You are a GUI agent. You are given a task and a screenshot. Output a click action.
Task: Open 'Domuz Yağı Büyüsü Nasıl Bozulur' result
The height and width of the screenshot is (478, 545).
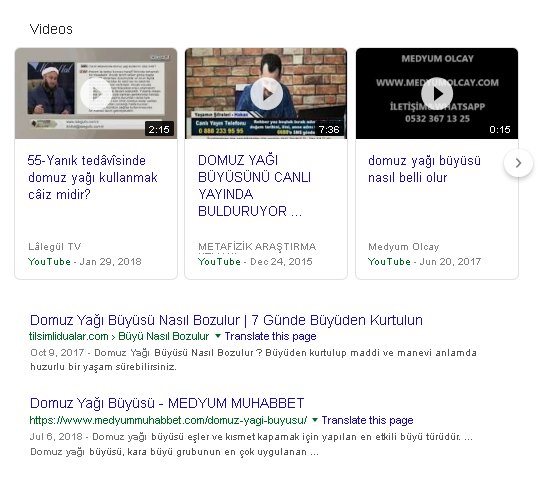226,320
